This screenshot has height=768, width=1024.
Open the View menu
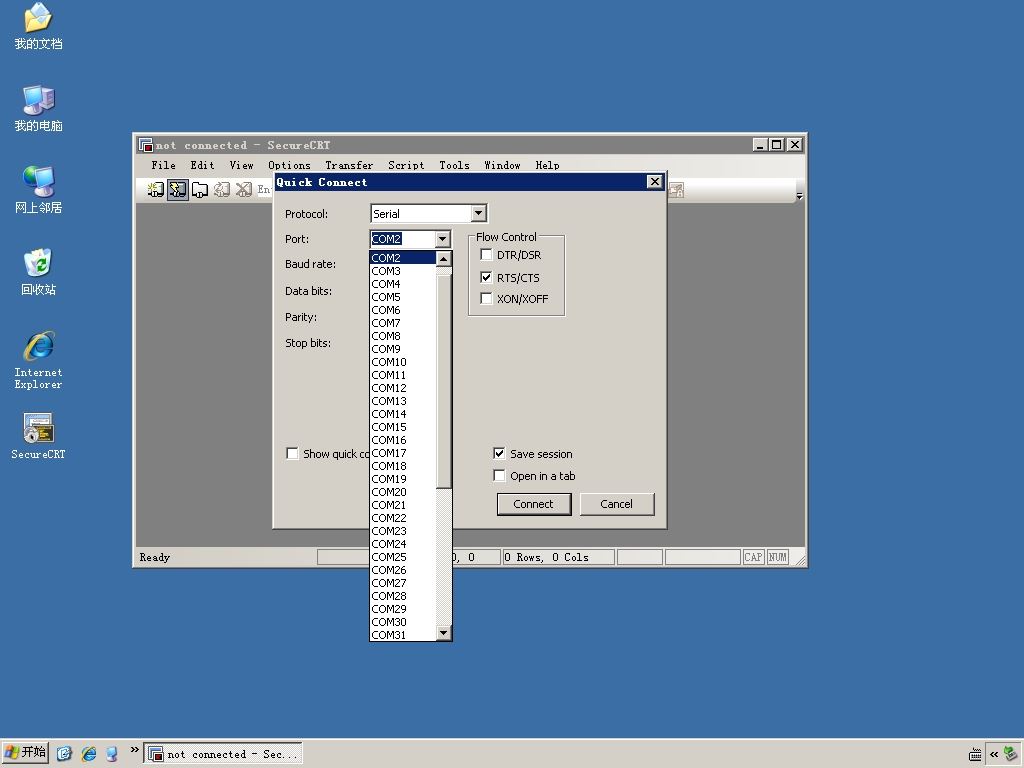pos(241,165)
